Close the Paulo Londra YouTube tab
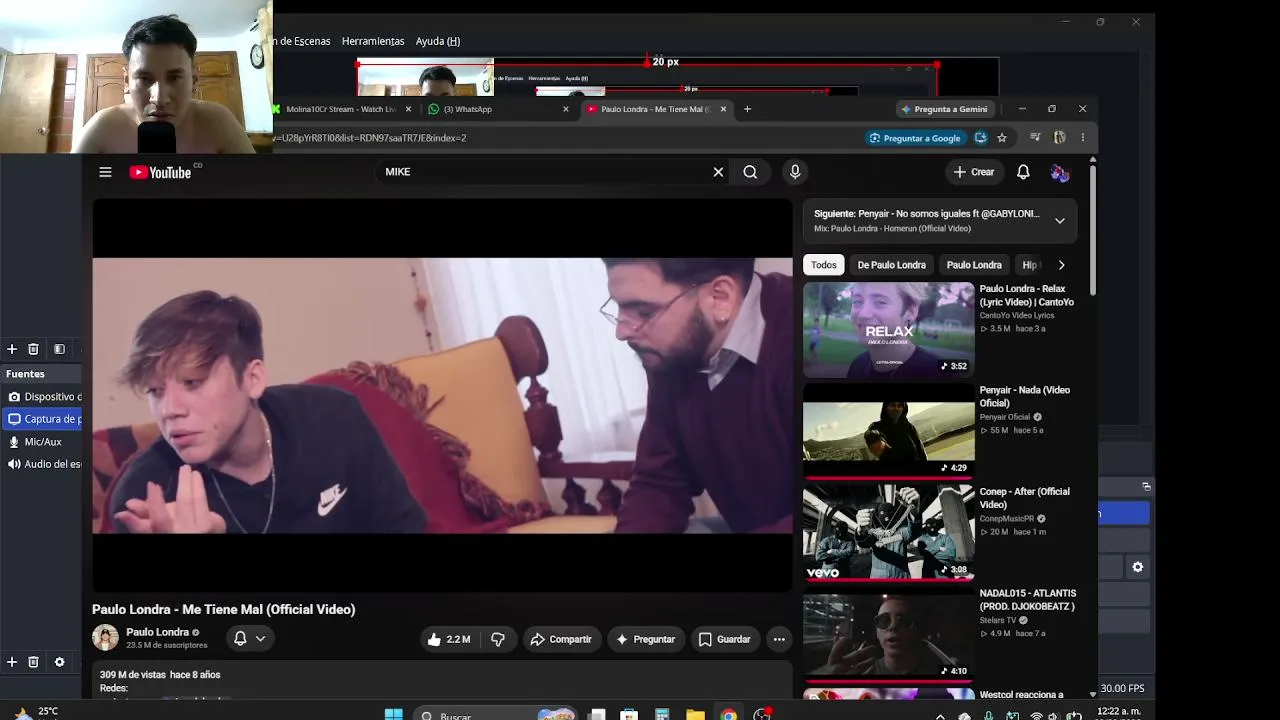 (723, 109)
